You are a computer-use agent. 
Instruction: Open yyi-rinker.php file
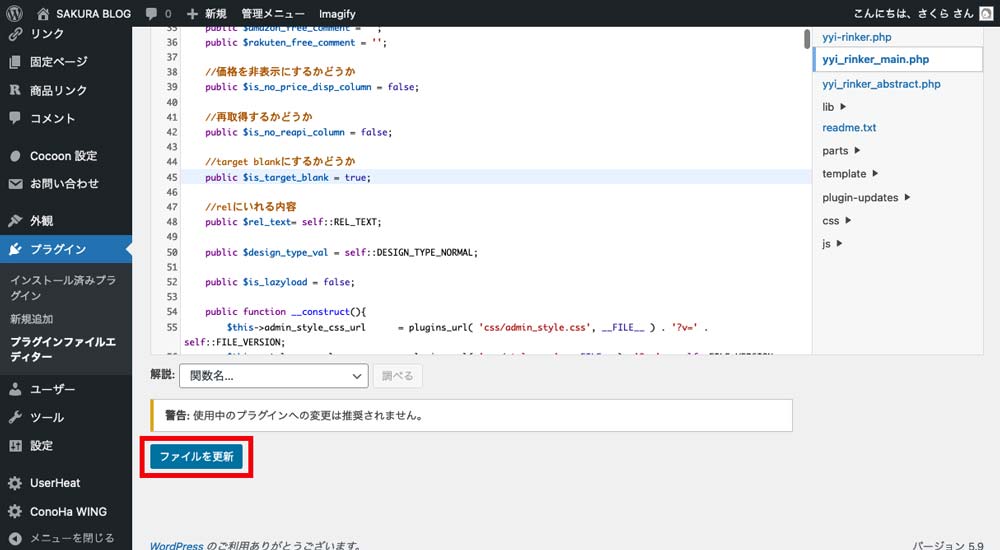point(857,37)
